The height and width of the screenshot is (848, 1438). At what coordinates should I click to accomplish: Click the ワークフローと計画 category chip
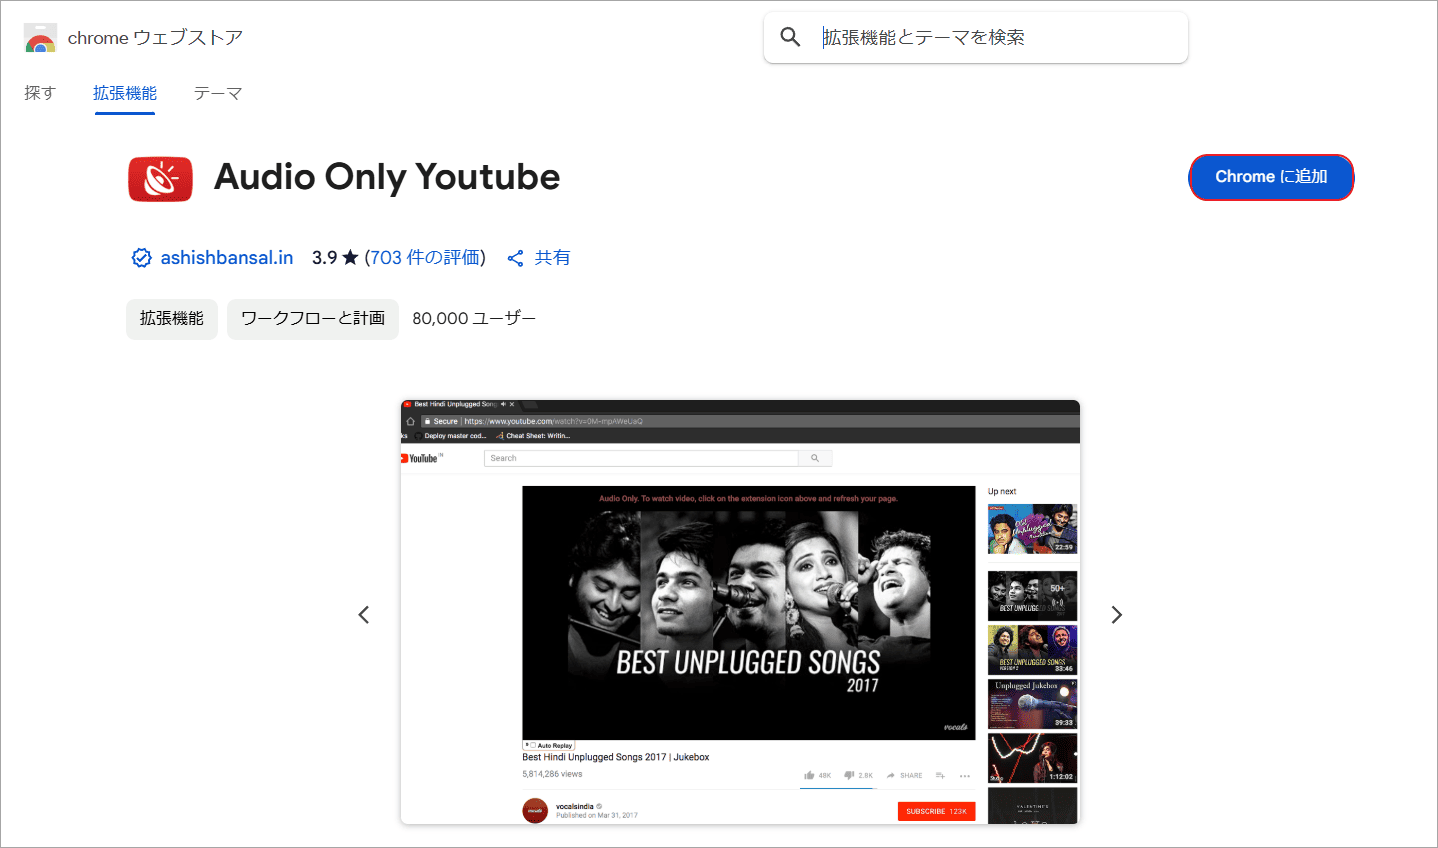coord(313,319)
